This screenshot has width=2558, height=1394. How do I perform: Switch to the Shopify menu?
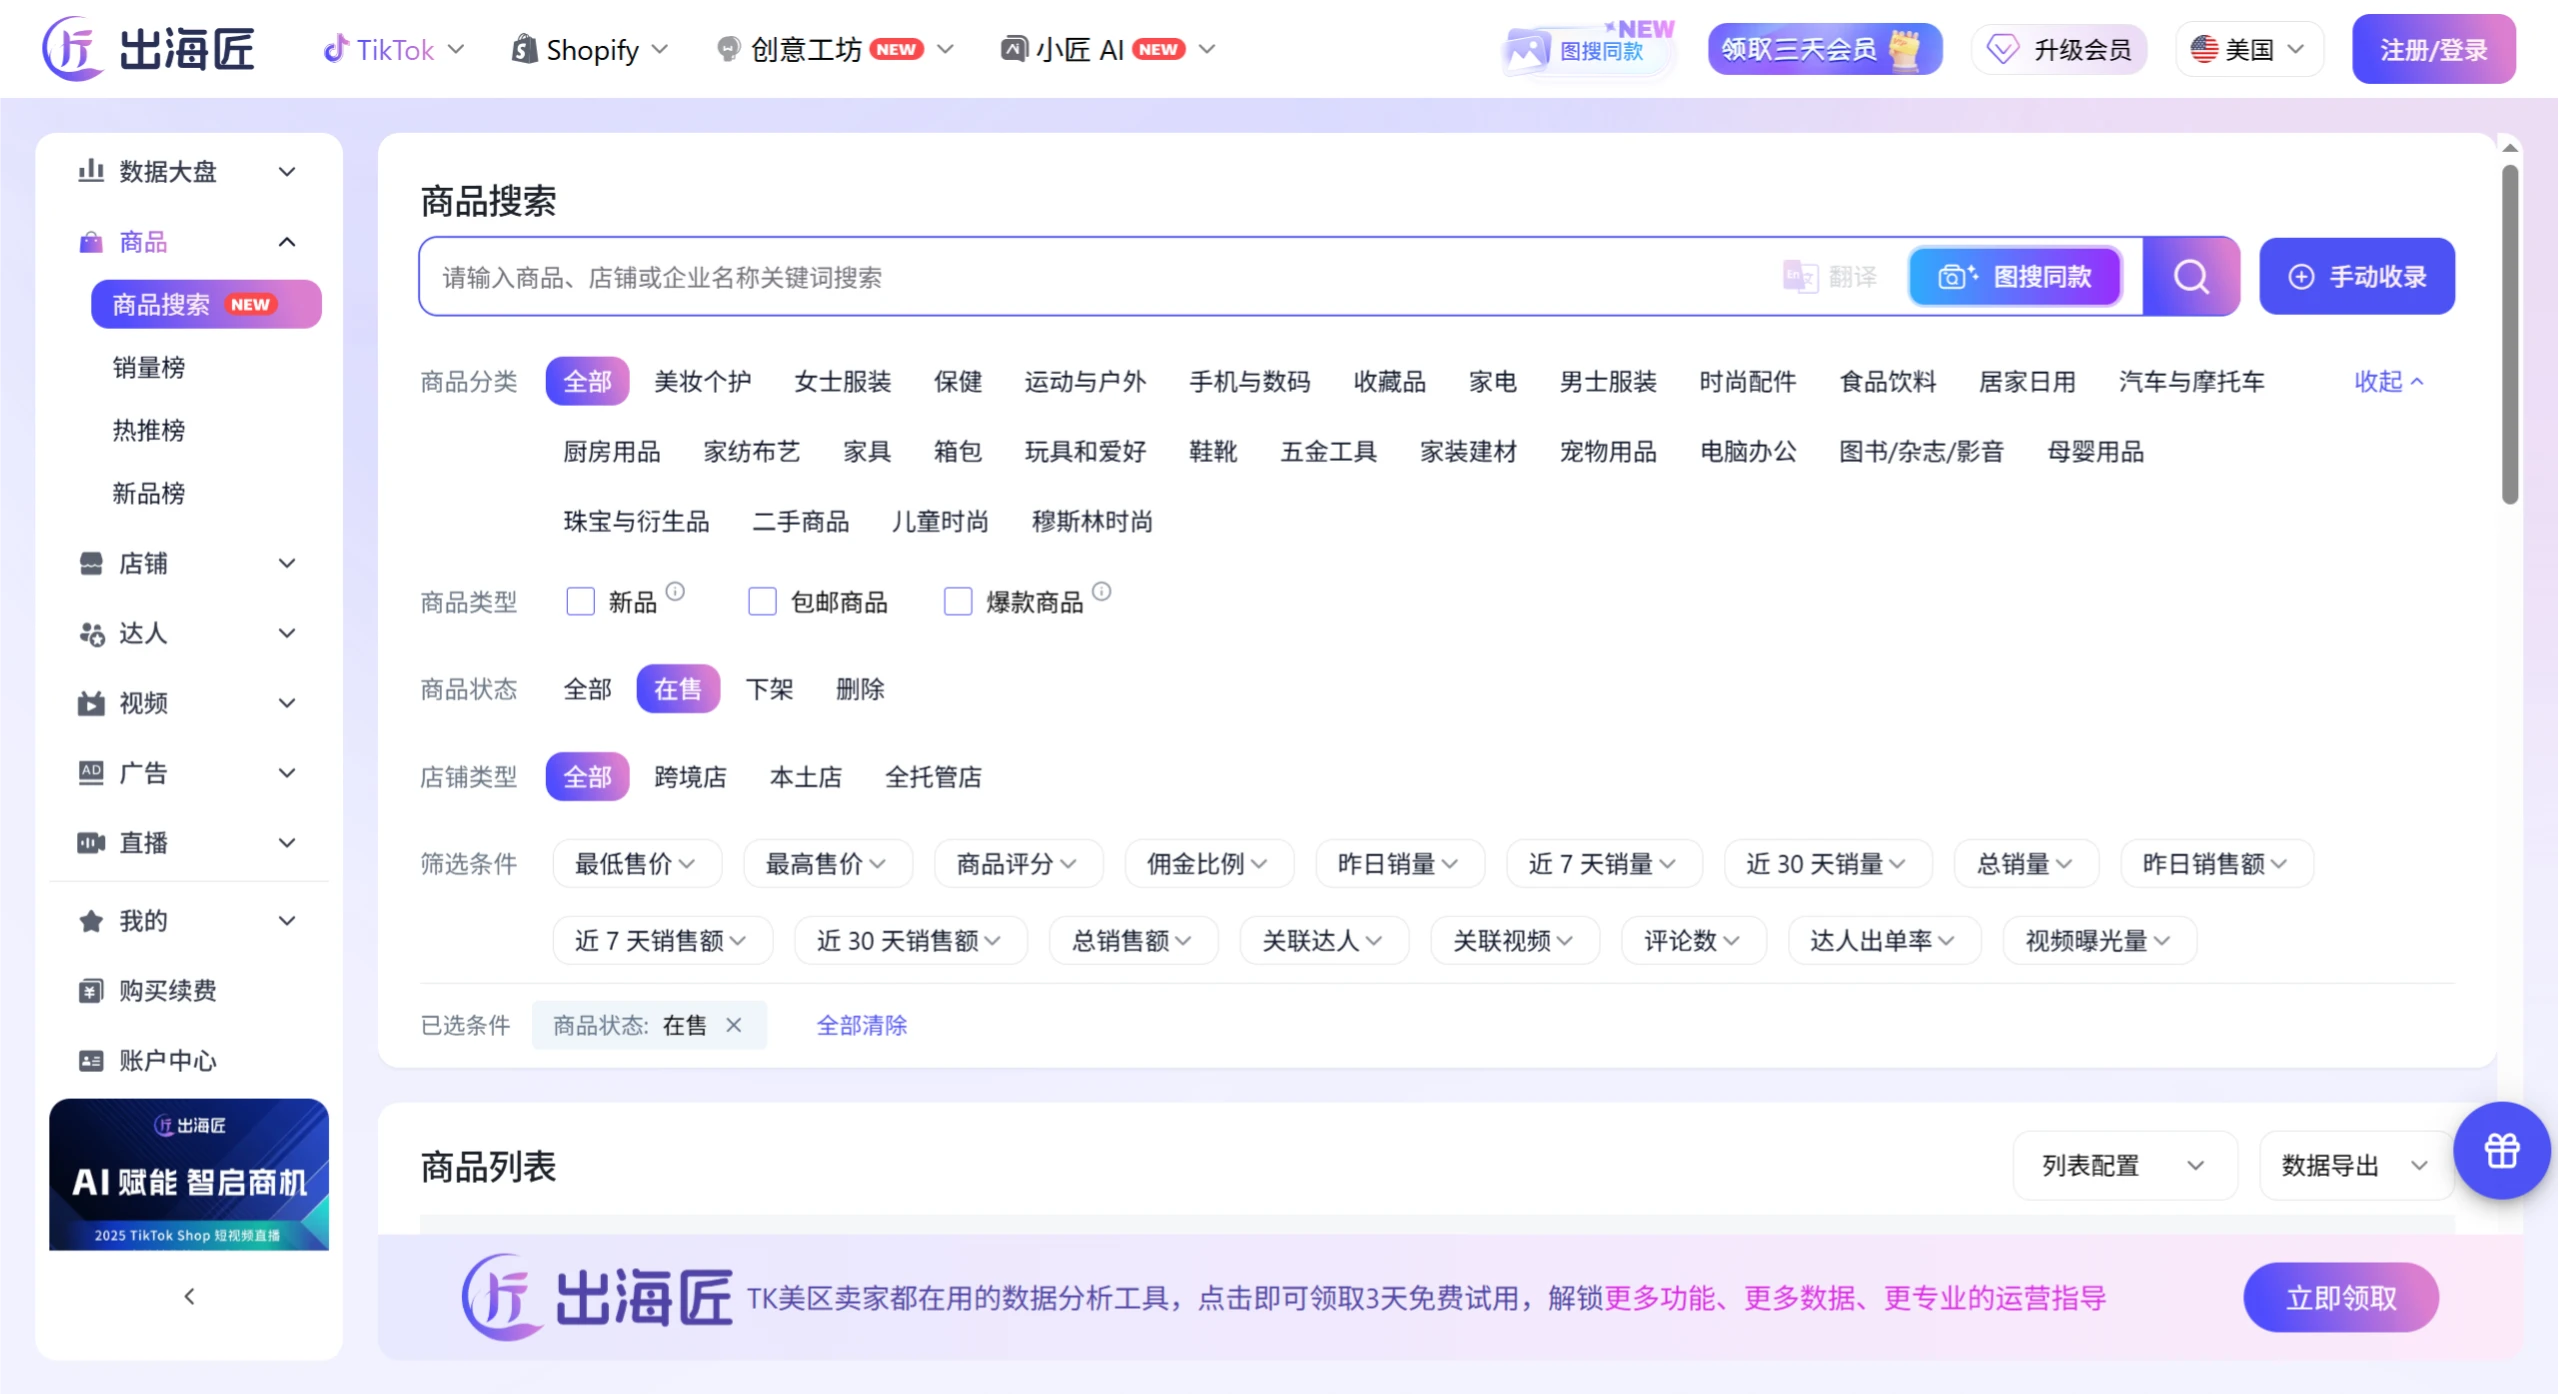point(589,48)
